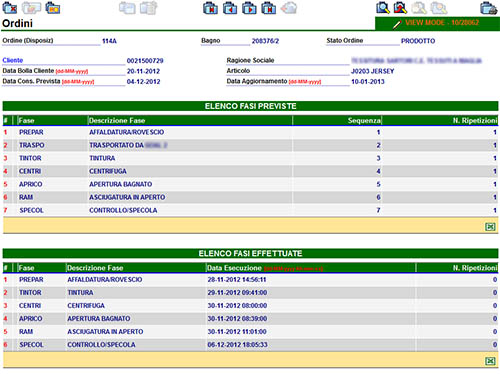Click the faded double-page magnifier icon

tap(439, 8)
